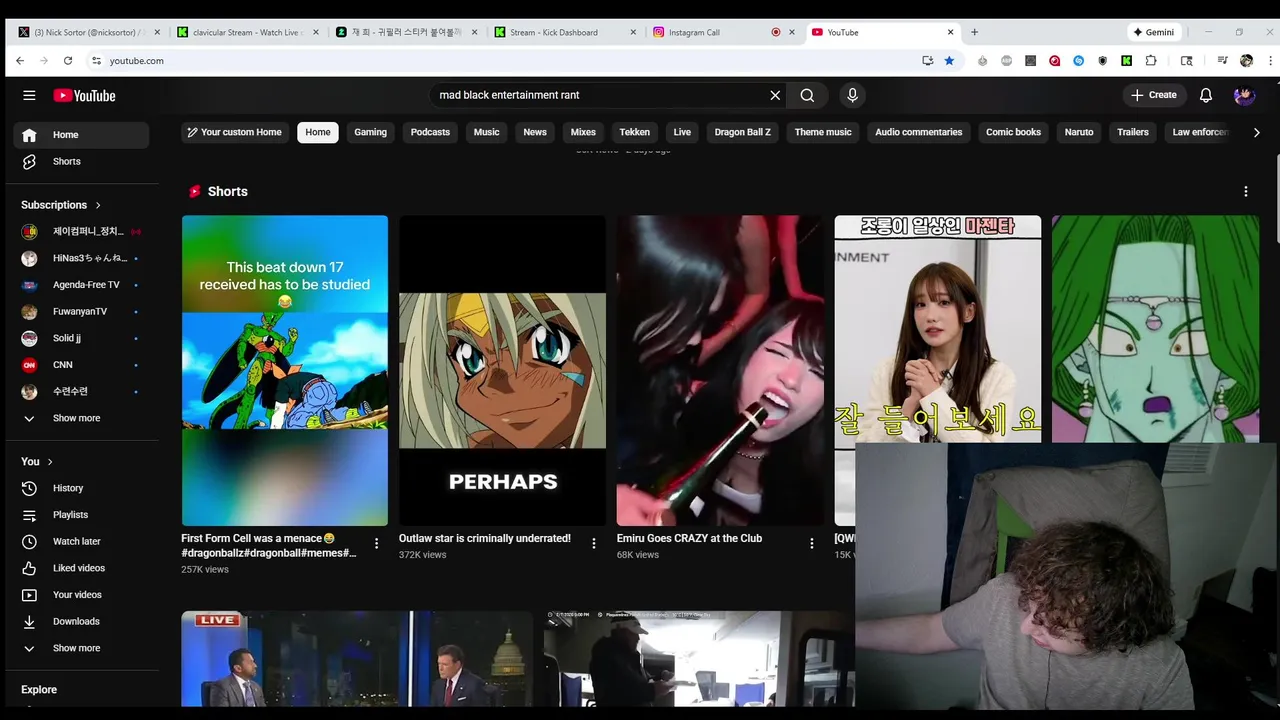
Task: Toggle the blue bookmark star
Action: click(x=949, y=61)
